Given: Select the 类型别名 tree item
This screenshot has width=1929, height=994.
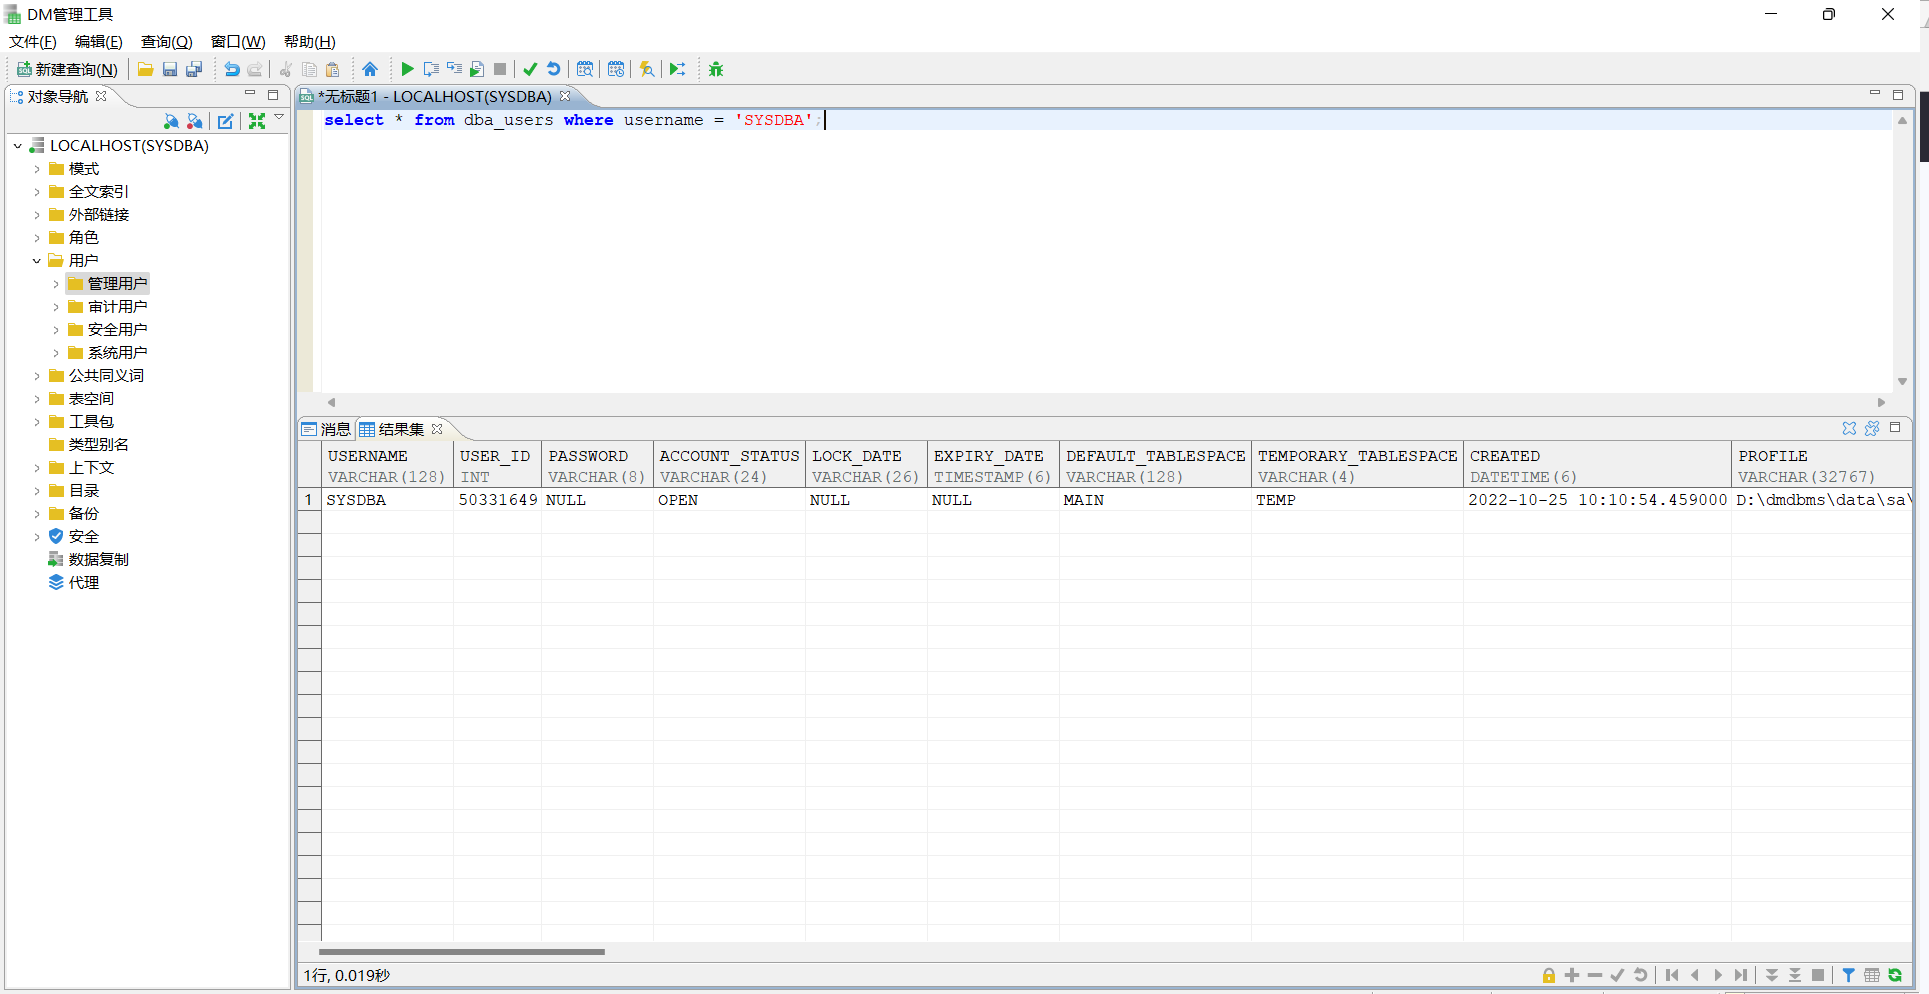Looking at the screenshot, I should tap(89, 445).
